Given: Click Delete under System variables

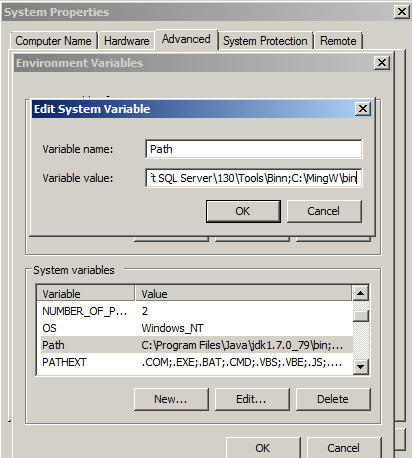Looking at the screenshot, I should tap(333, 399).
